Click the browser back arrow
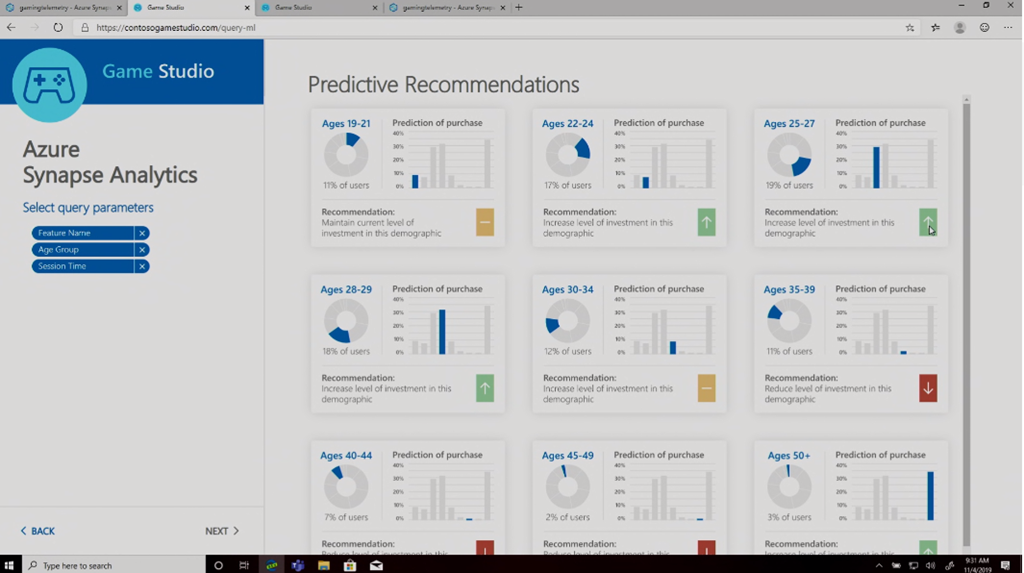This screenshot has width=1024, height=573. 11,27
